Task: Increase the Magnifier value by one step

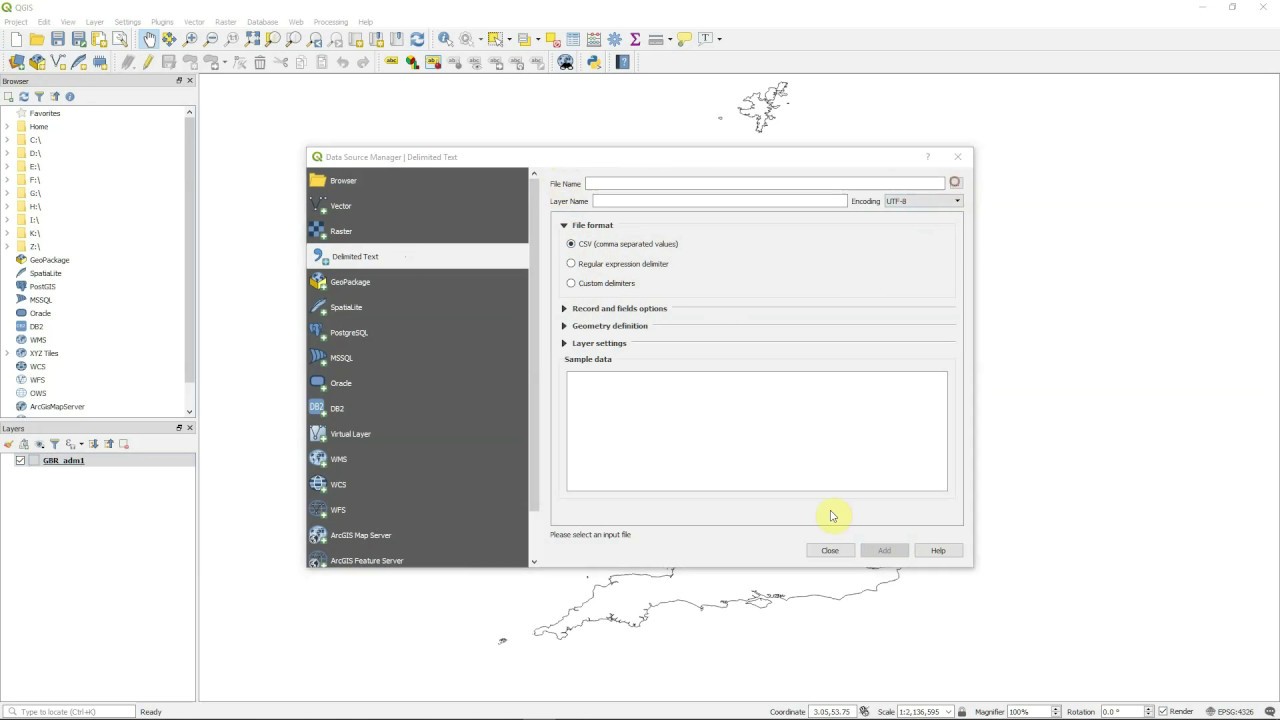Action: (x=1055, y=709)
